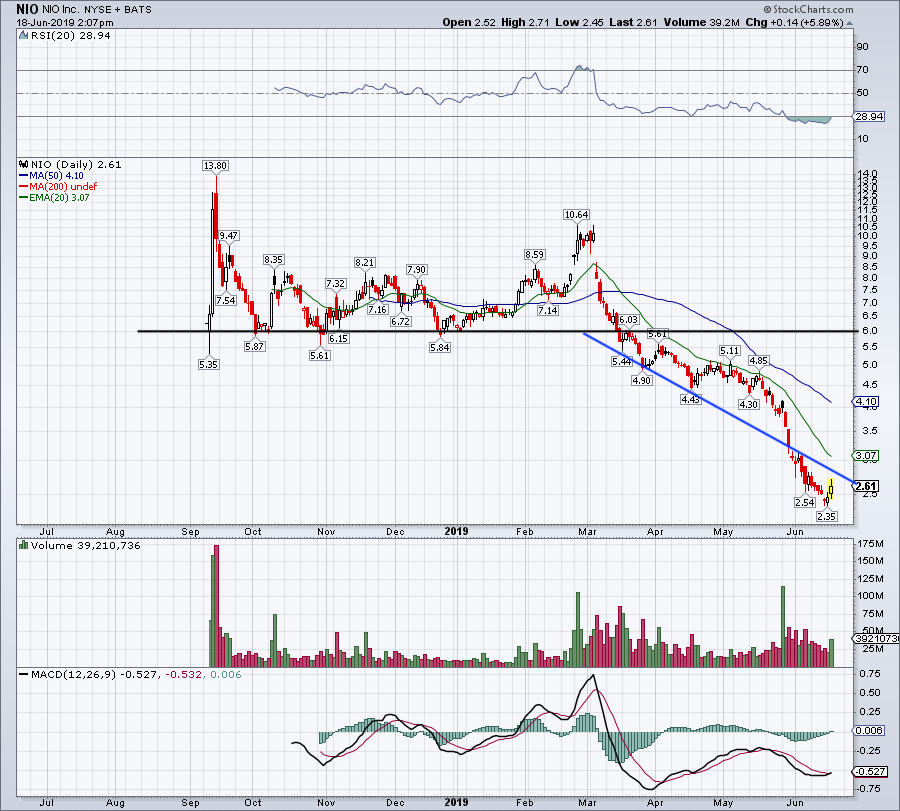
Task: Click the 5.87 price label
Action: (254, 347)
